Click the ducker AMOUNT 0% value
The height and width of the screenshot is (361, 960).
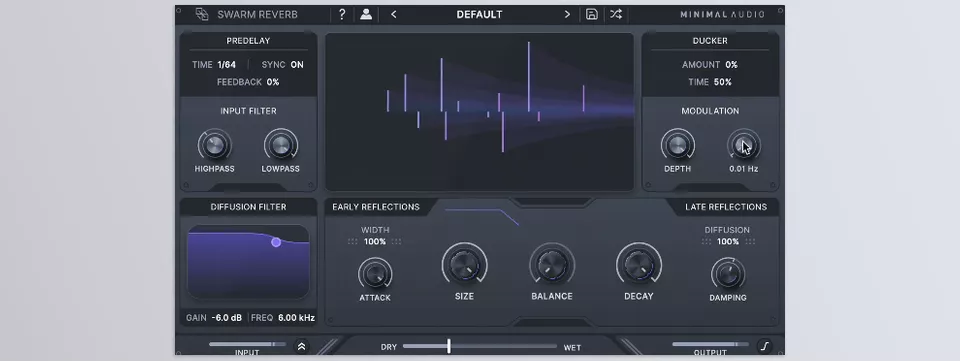click(731, 65)
